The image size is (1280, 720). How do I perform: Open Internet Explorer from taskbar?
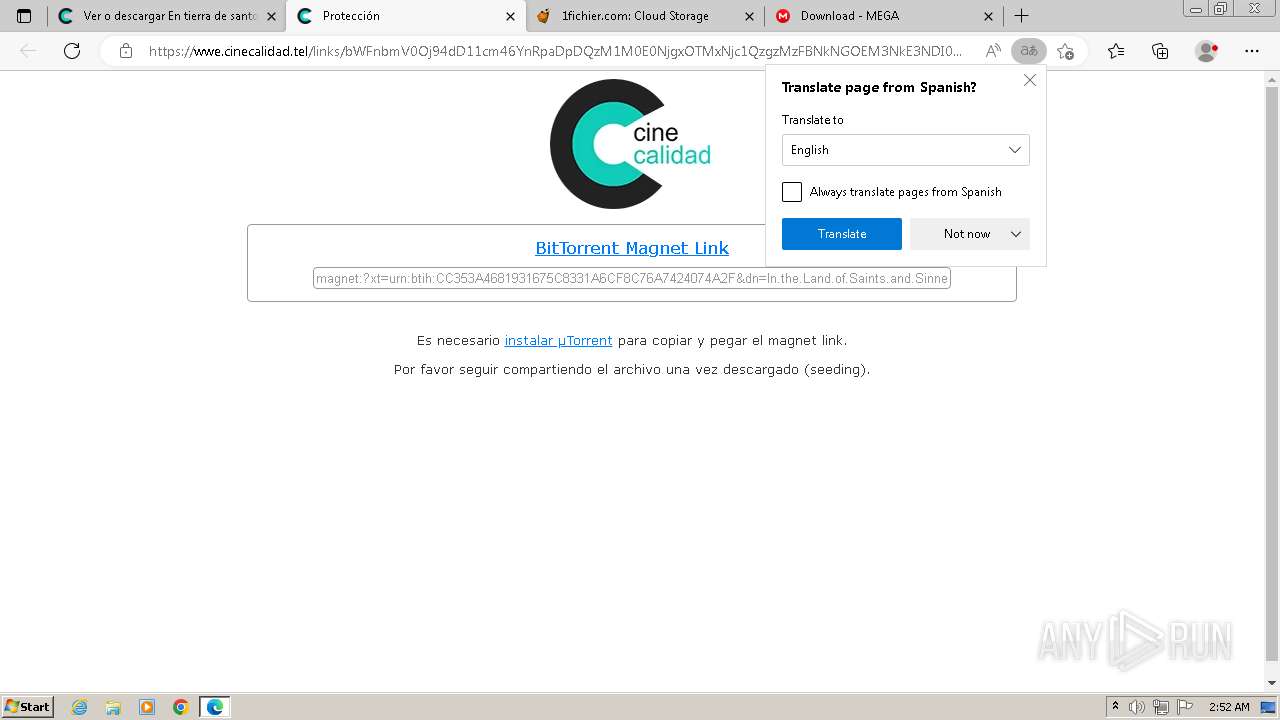(80, 707)
